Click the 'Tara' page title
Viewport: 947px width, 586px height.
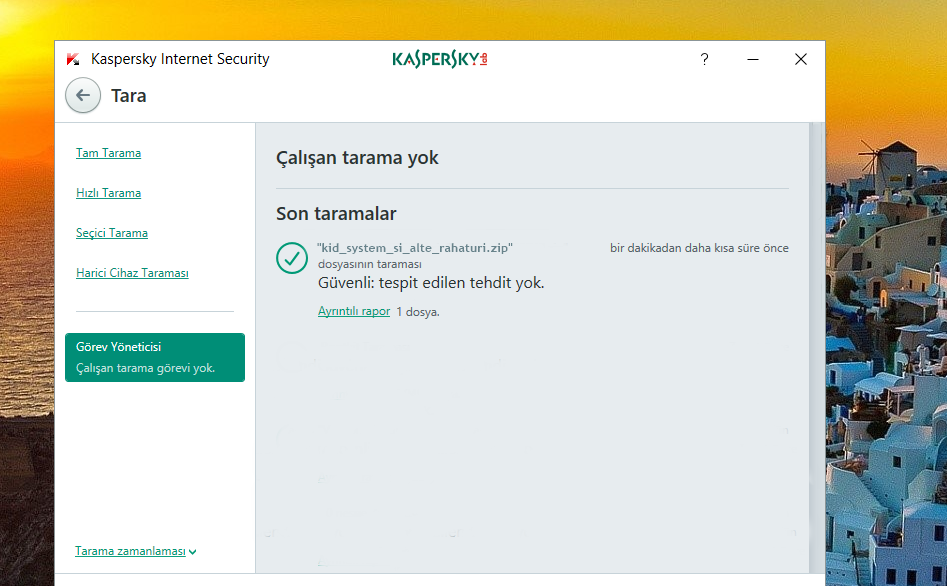pyautogui.click(x=129, y=95)
